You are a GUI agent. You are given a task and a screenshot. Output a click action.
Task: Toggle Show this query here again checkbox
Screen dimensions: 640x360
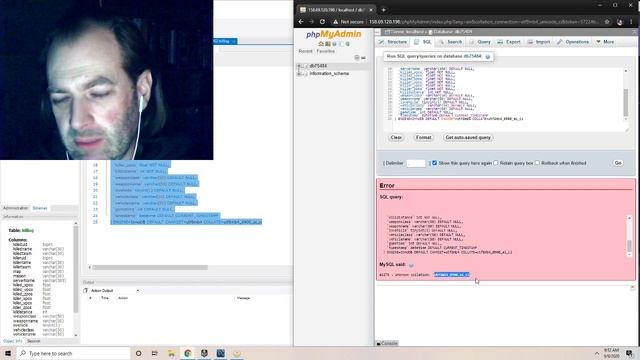434,163
